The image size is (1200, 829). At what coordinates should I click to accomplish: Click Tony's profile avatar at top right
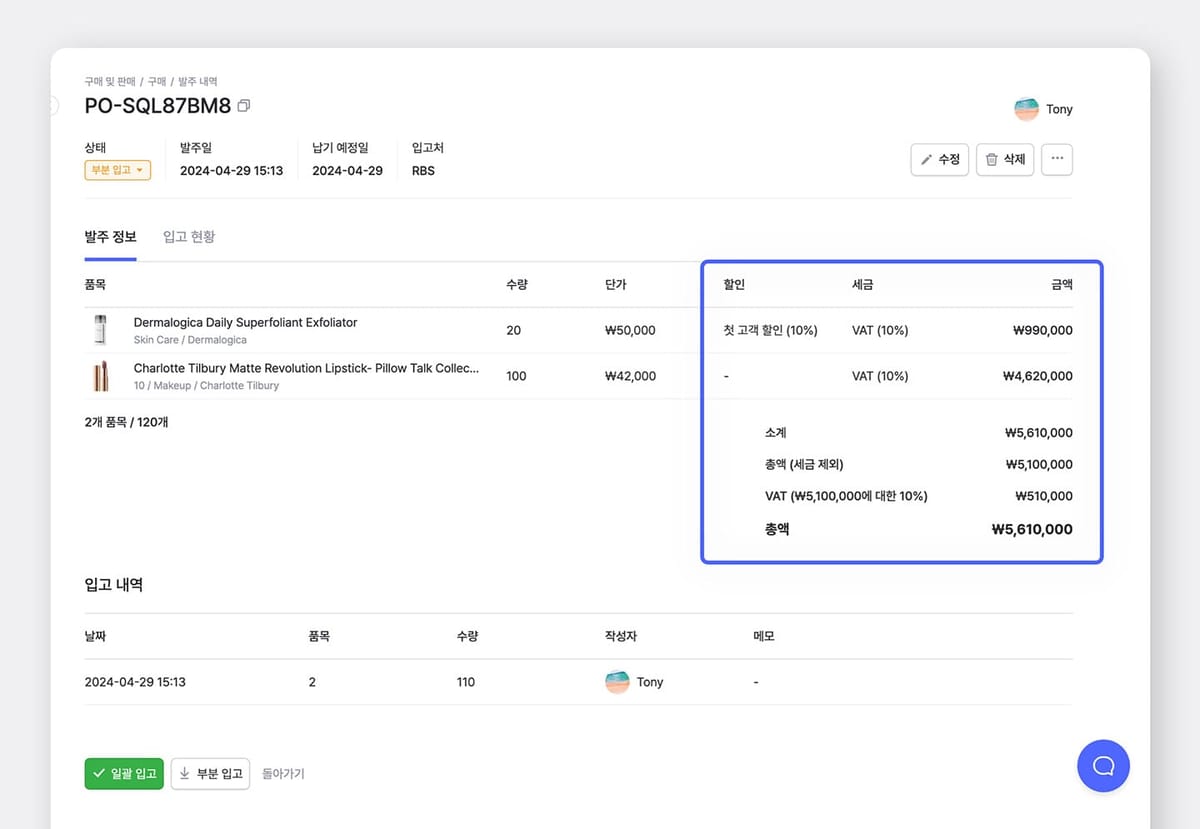[1026, 109]
